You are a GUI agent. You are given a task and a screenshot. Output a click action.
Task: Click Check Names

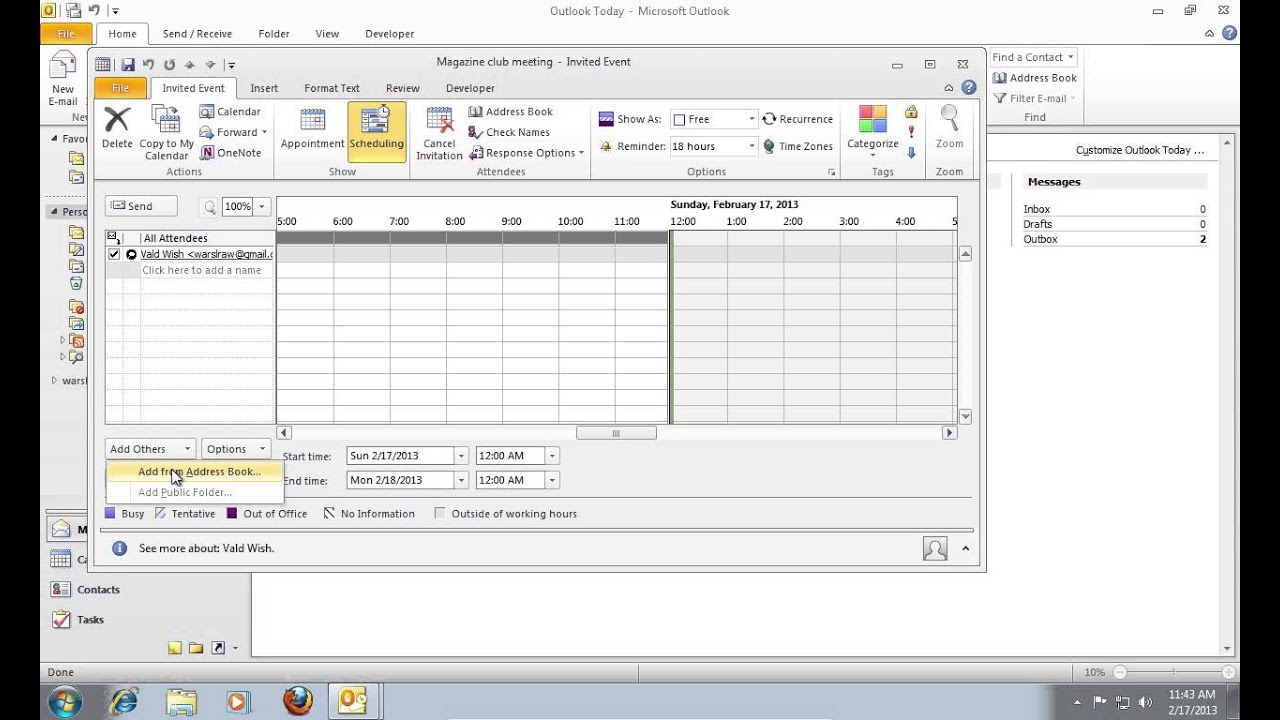click(509, 132)
